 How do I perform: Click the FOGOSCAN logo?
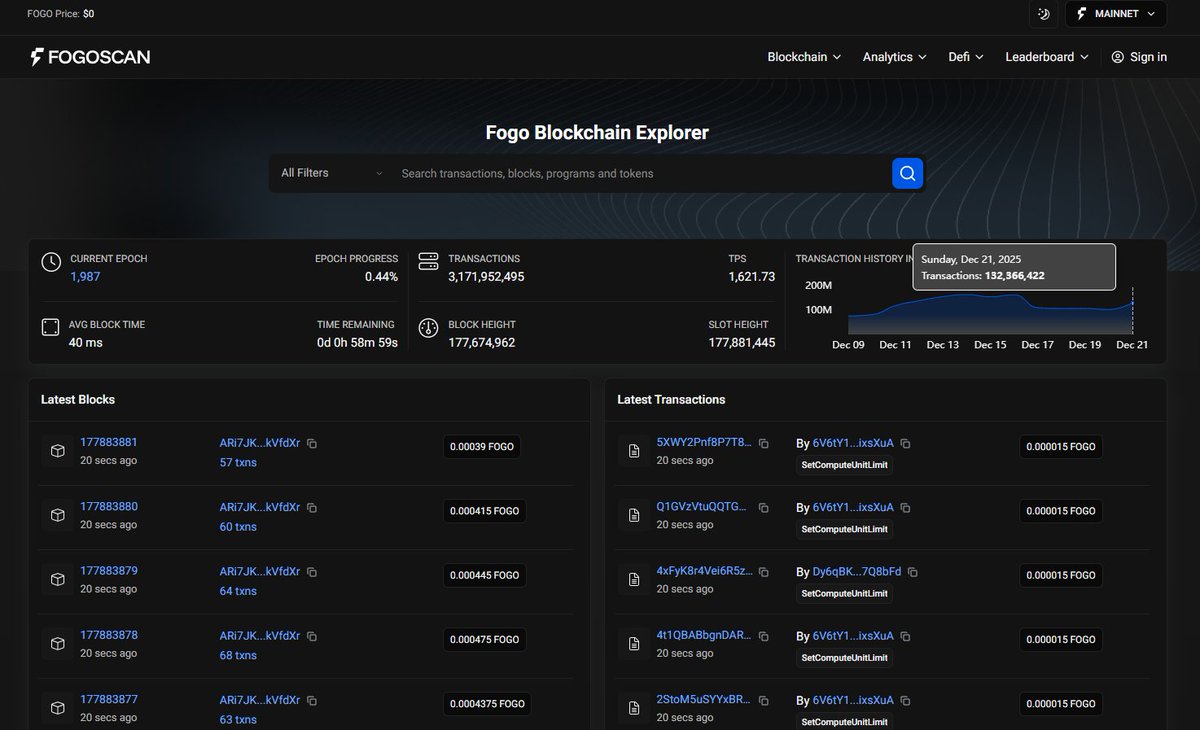click(x=90, y=57)
